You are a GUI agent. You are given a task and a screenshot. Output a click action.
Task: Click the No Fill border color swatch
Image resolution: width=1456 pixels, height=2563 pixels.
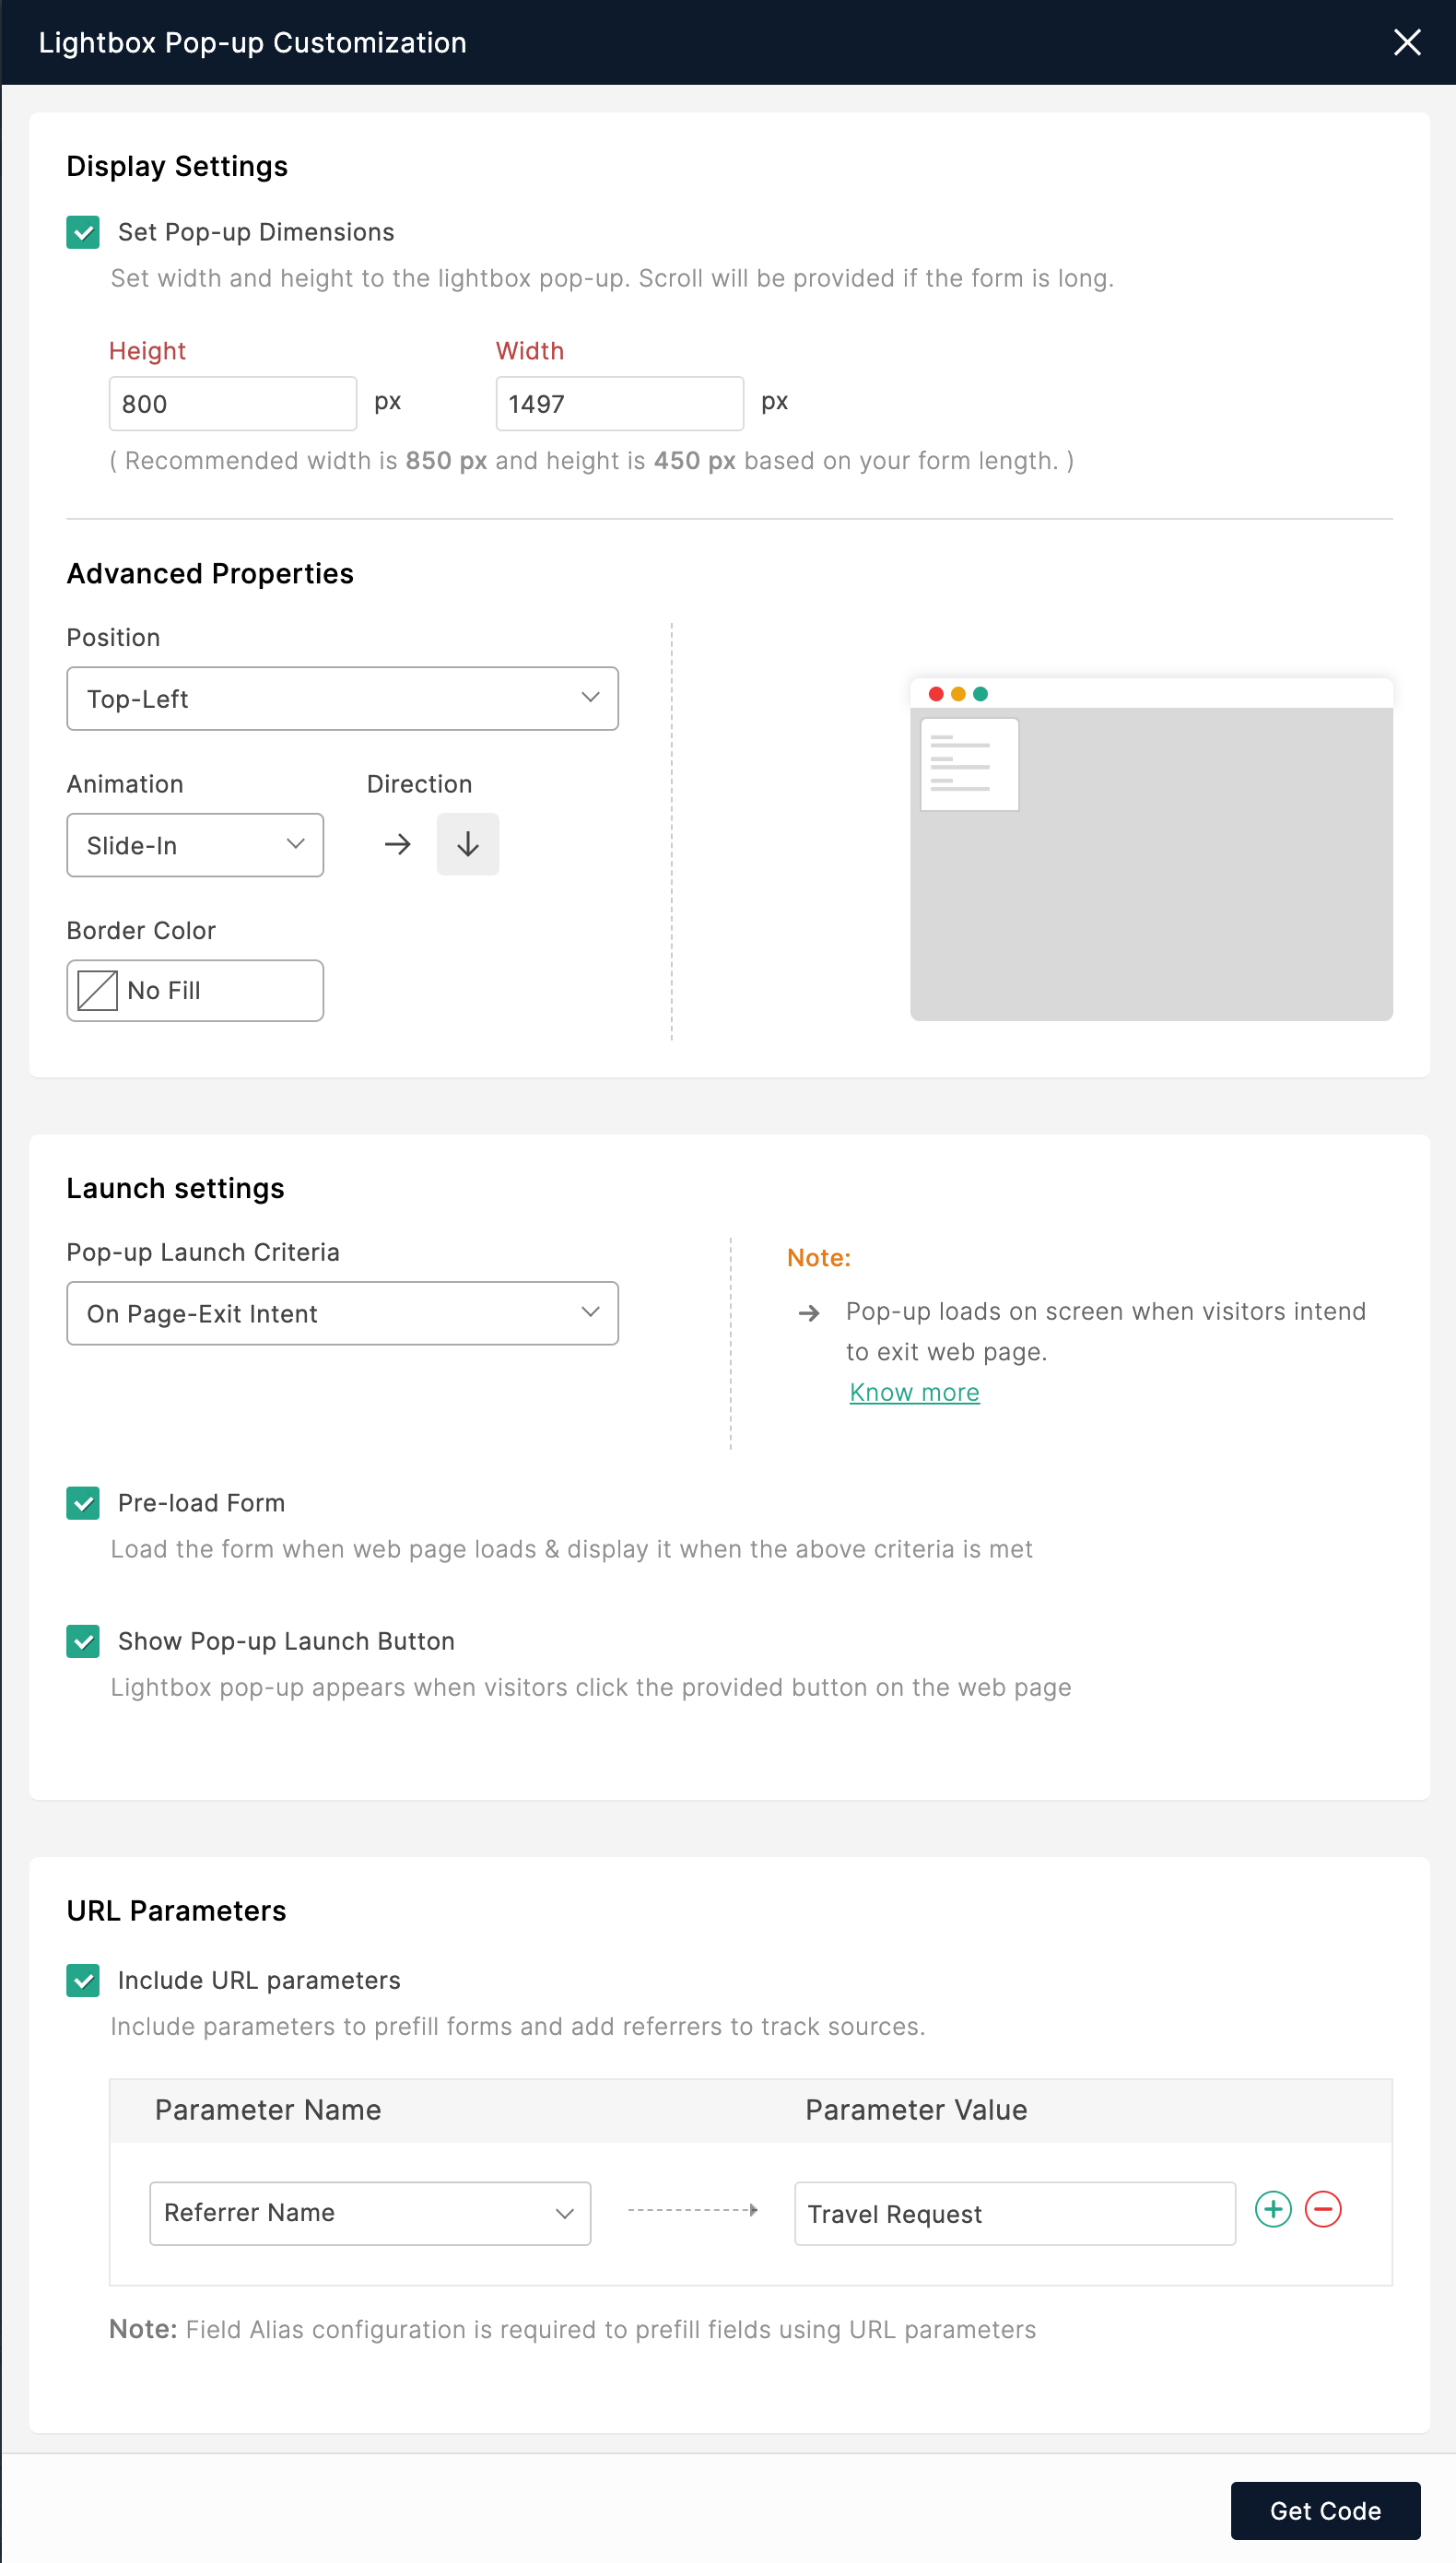click(98, 990)
